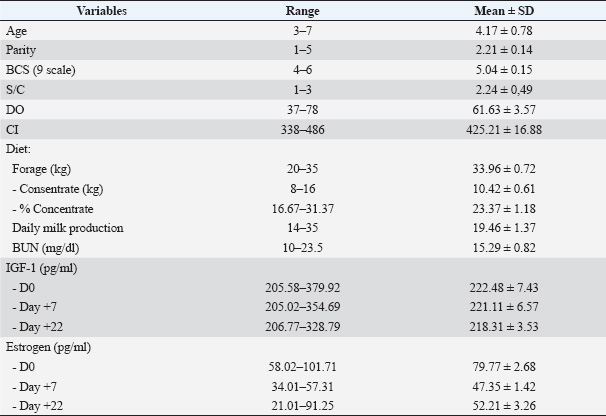Click the Forage (kg) row label
Image resolution: width=606 pixels, height=416 pixels.
coord(41,168)
